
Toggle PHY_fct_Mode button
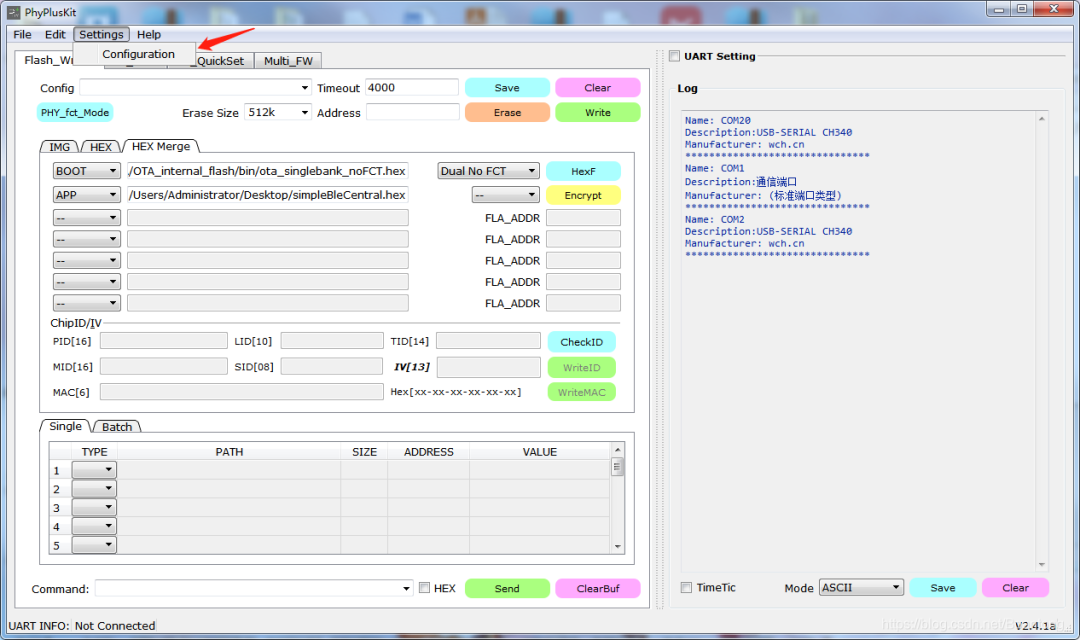tap(74, 112)
